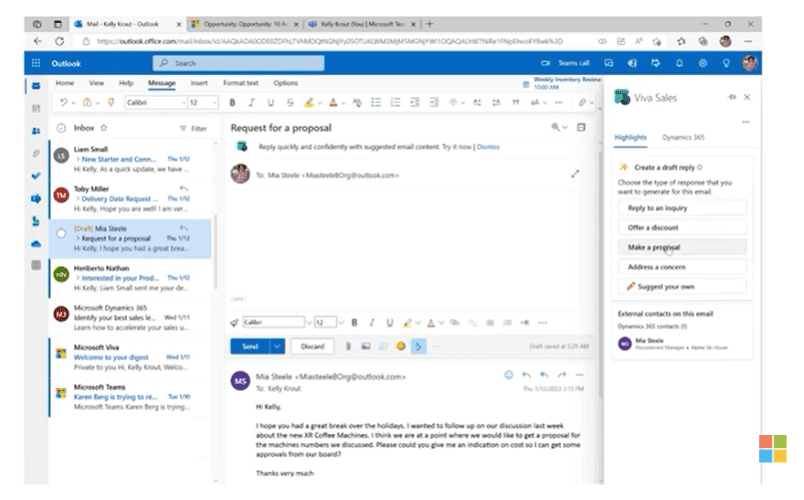Expand highlight color options in ribbon
Image resolution: width=804 pixels, height=500 pixels.
point(319,103)
